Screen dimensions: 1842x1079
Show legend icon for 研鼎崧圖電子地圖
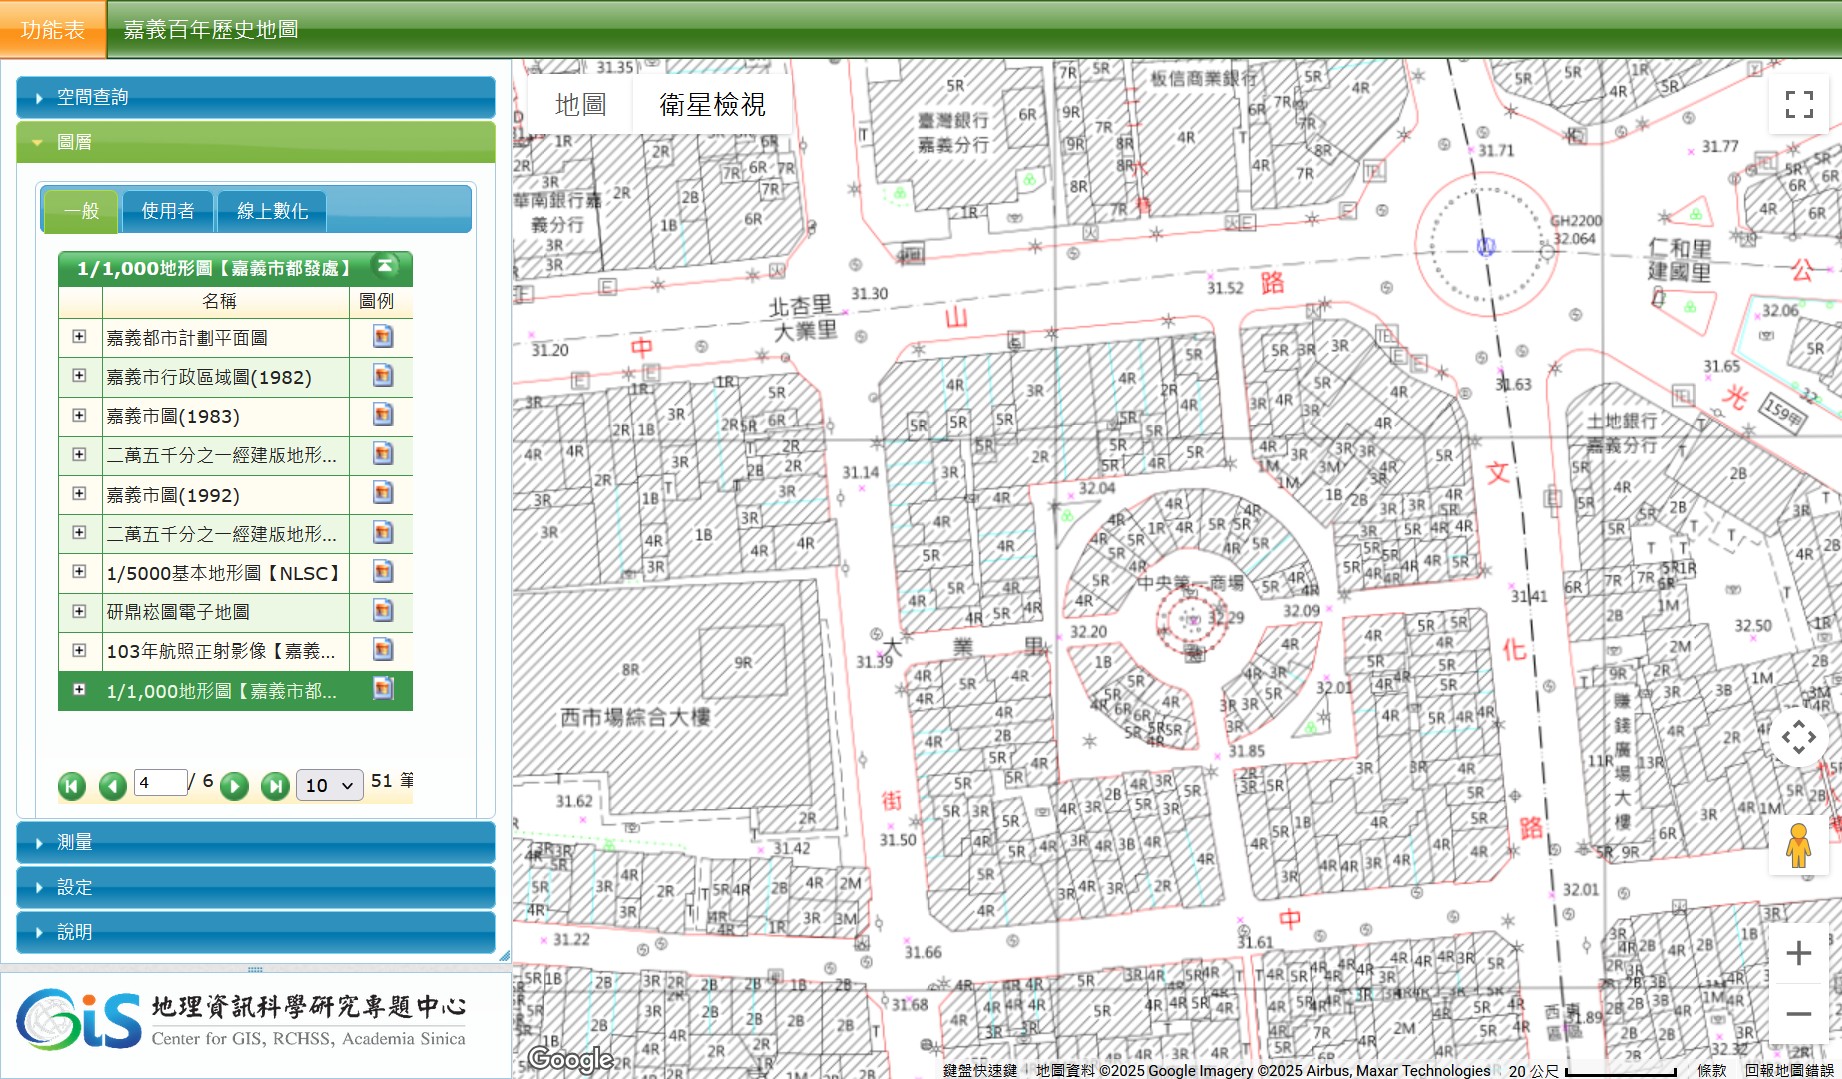pyautogui.click(x=382, y=611)
